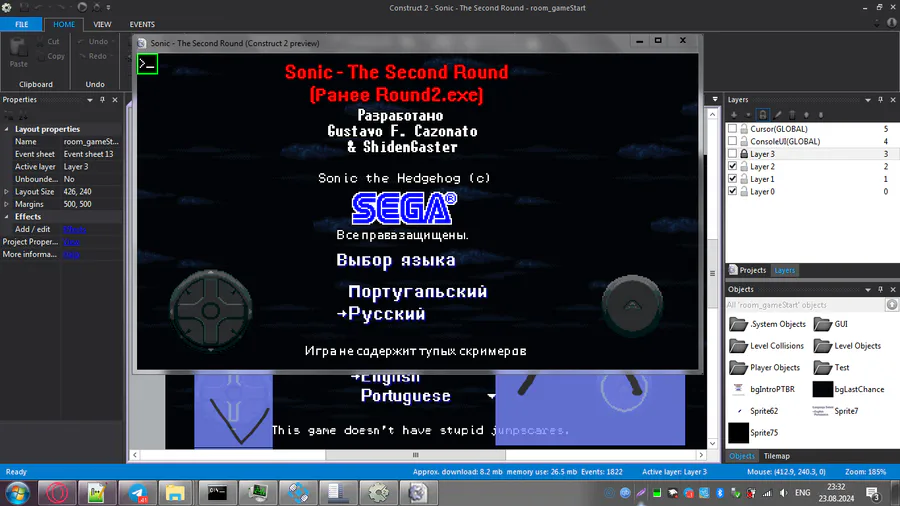Open the Opera browser from taskbar
Viewport: 900px width, 506px height.
tap(57, 493)
